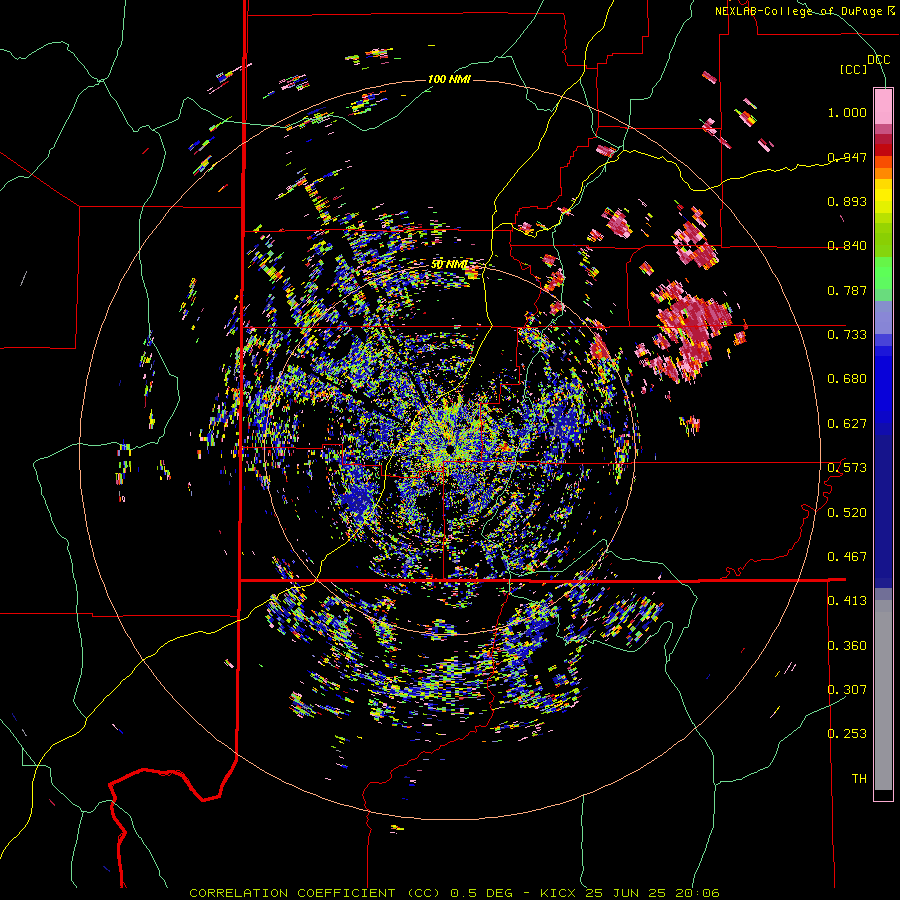Click the 100 NMI range ring label
900x900 pixels.
point(449,79)
